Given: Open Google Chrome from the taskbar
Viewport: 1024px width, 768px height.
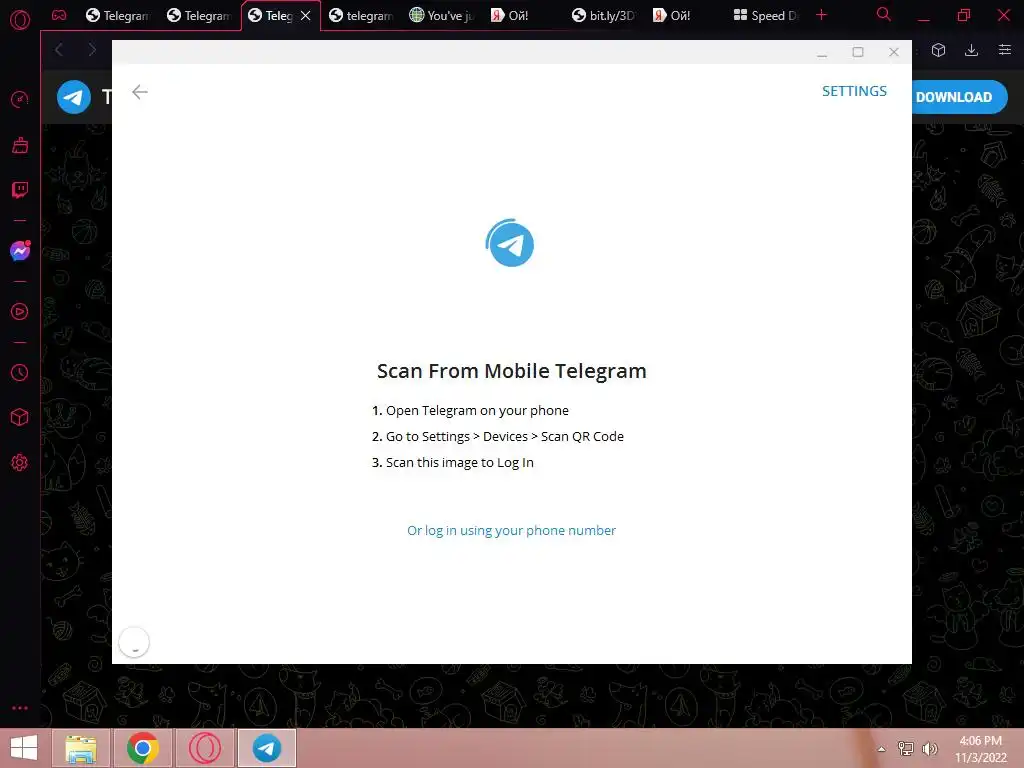Looking at the screenshot, I should point(142,748).
